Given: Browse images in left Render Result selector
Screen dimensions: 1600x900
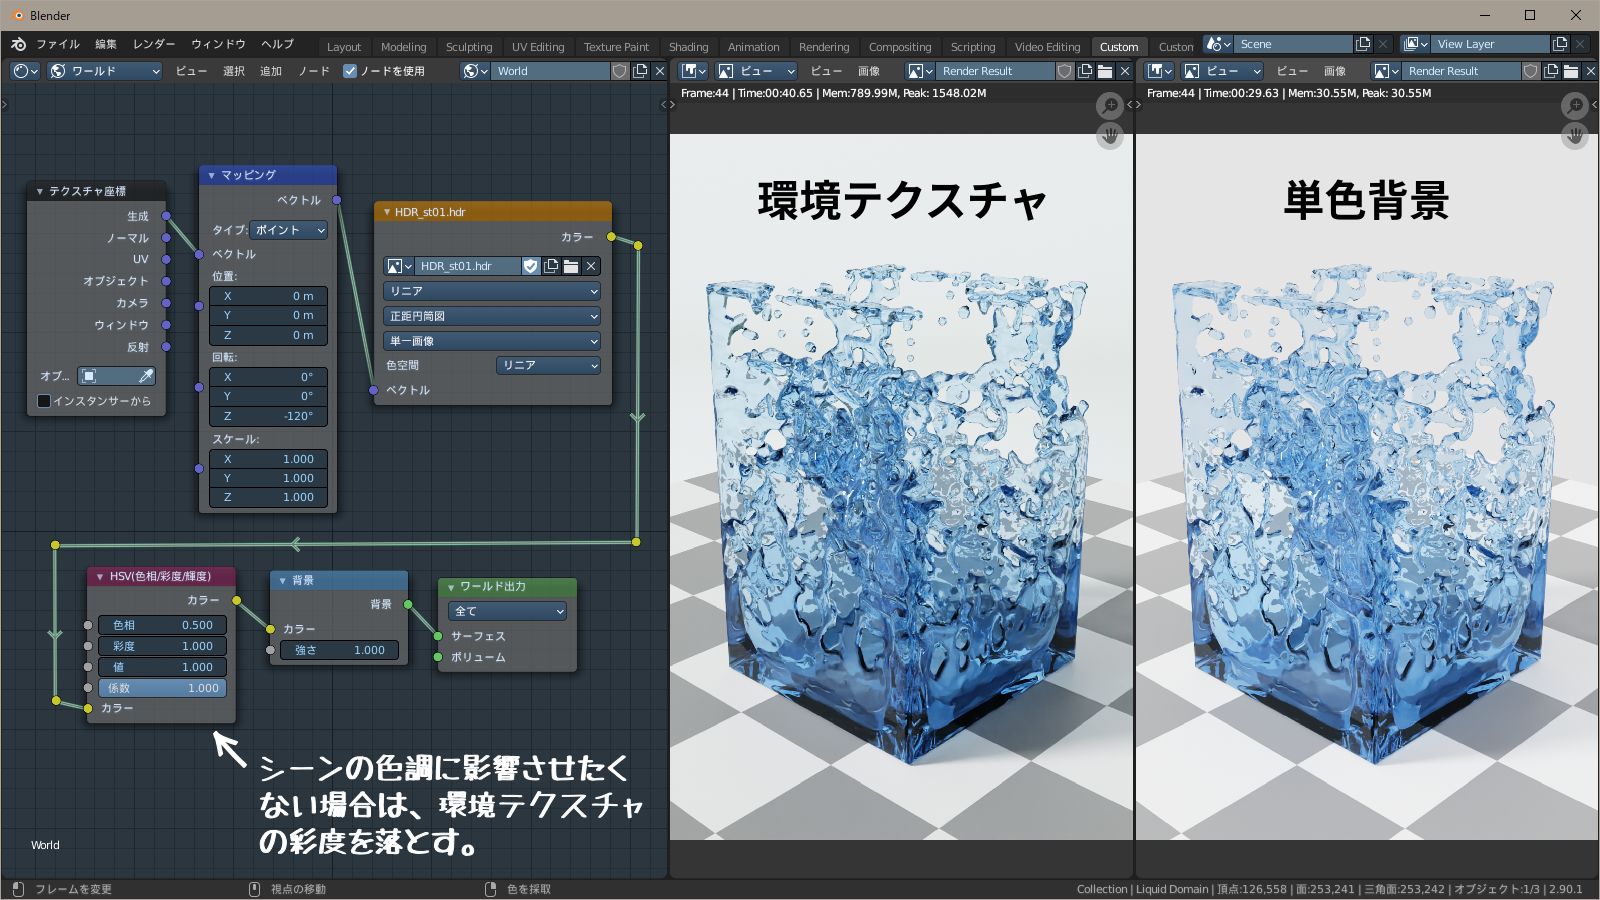Looking at the screenshot, I should (920, 71).
